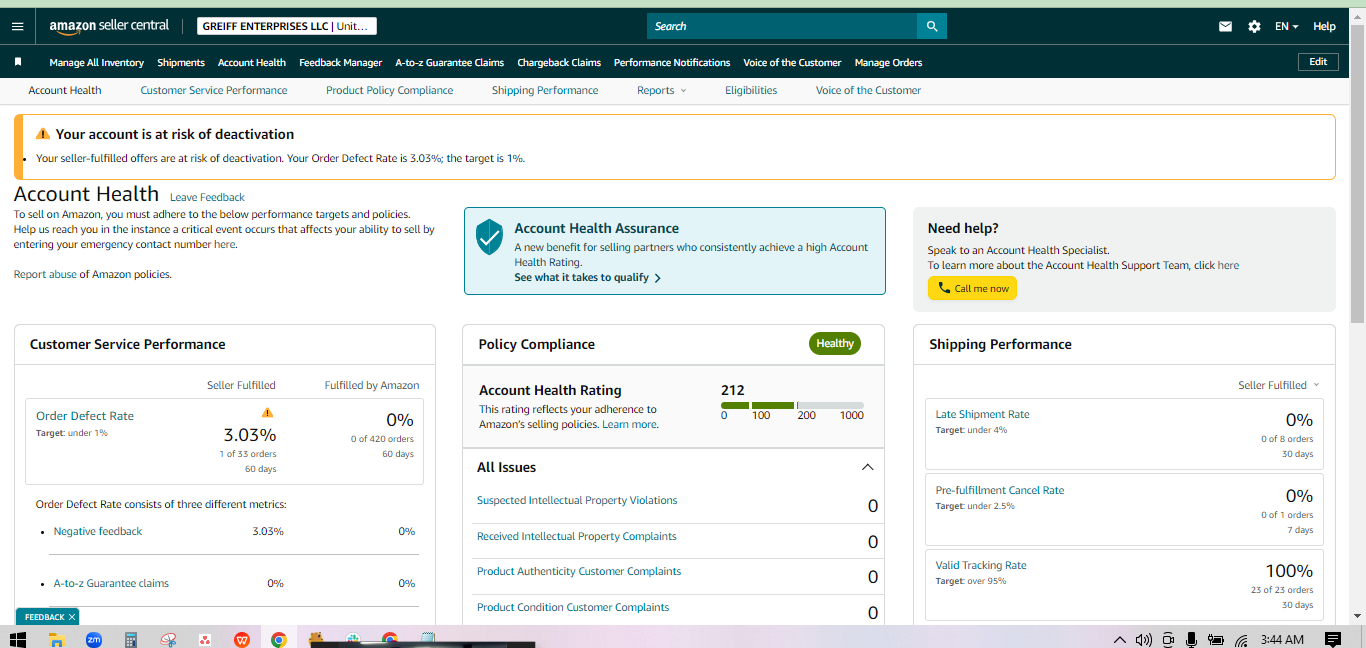Image resolution: width=1366 pixels, height=648 pixels.
Task: Open the Windows notification center
Action: pos(1332,639)
